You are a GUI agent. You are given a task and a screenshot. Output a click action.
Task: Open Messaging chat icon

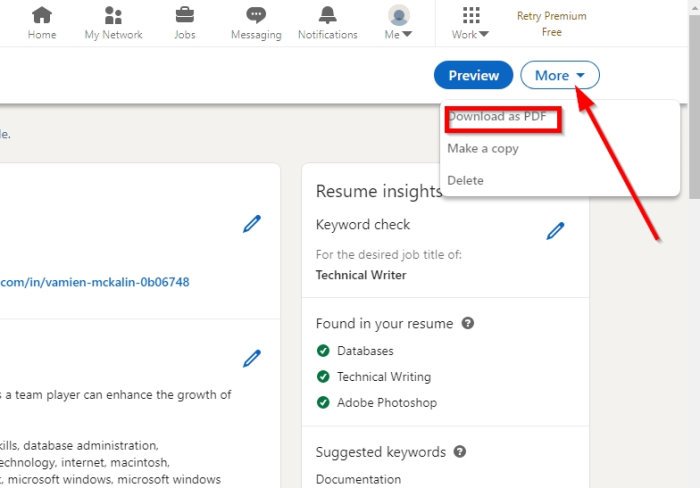(256, 16)
